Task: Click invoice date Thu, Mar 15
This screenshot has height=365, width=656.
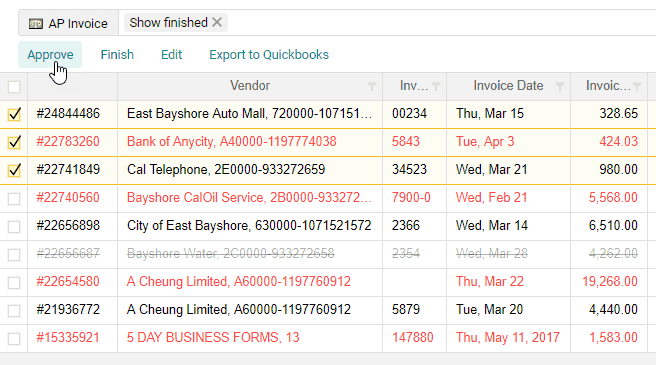Action: click(490, 113)
